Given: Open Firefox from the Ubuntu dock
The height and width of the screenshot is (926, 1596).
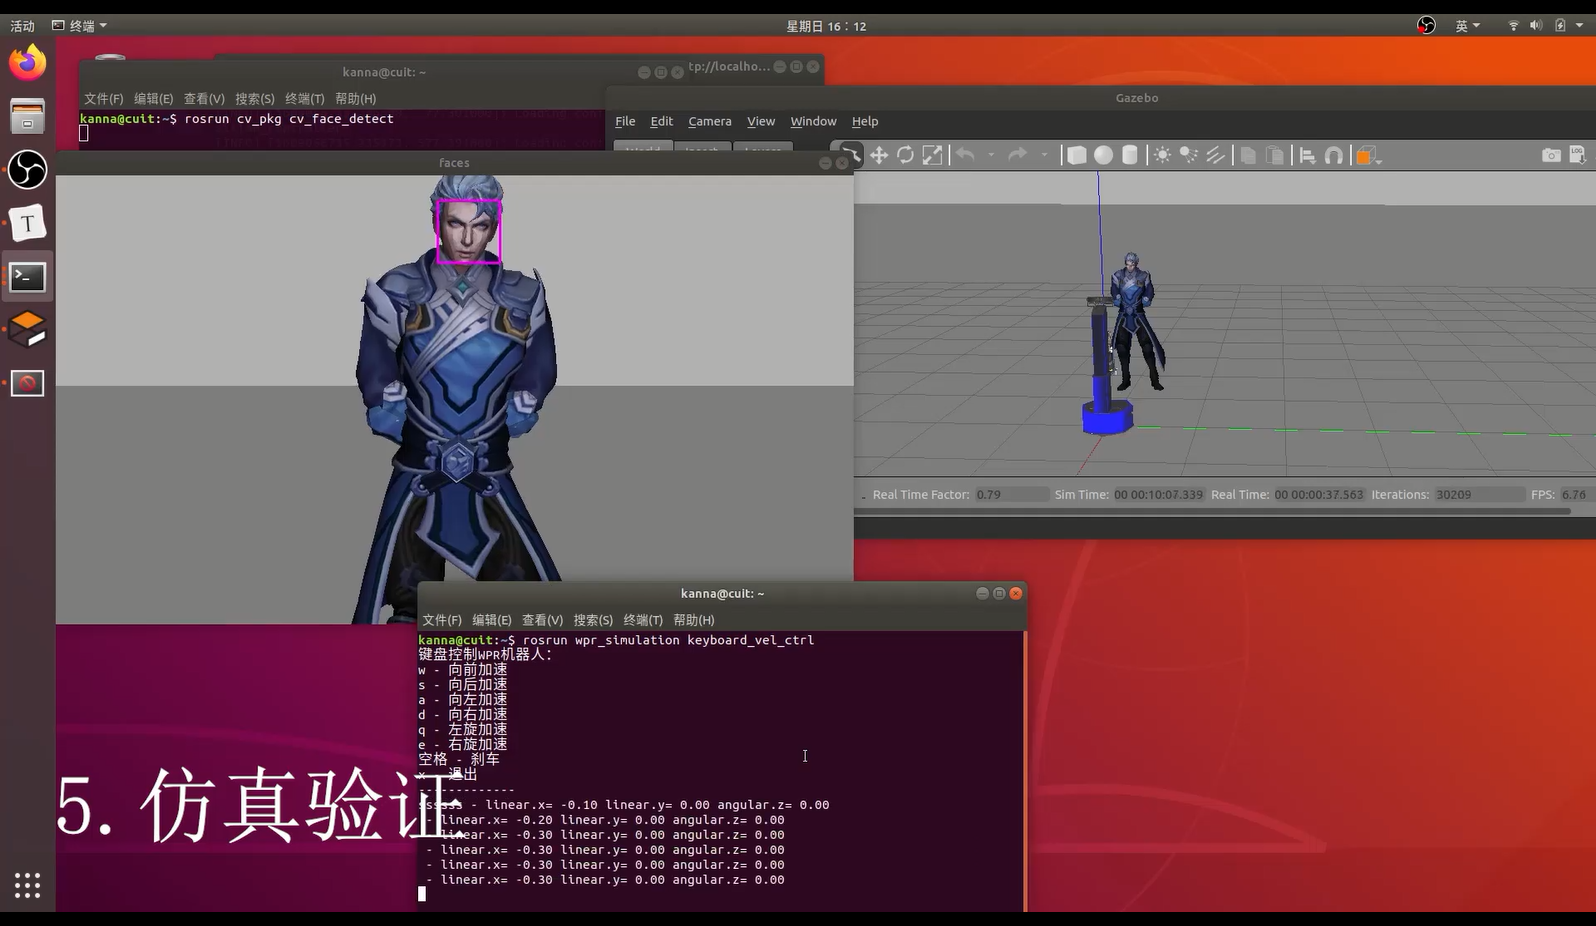Looking at the screenshot, I should 27,62.
